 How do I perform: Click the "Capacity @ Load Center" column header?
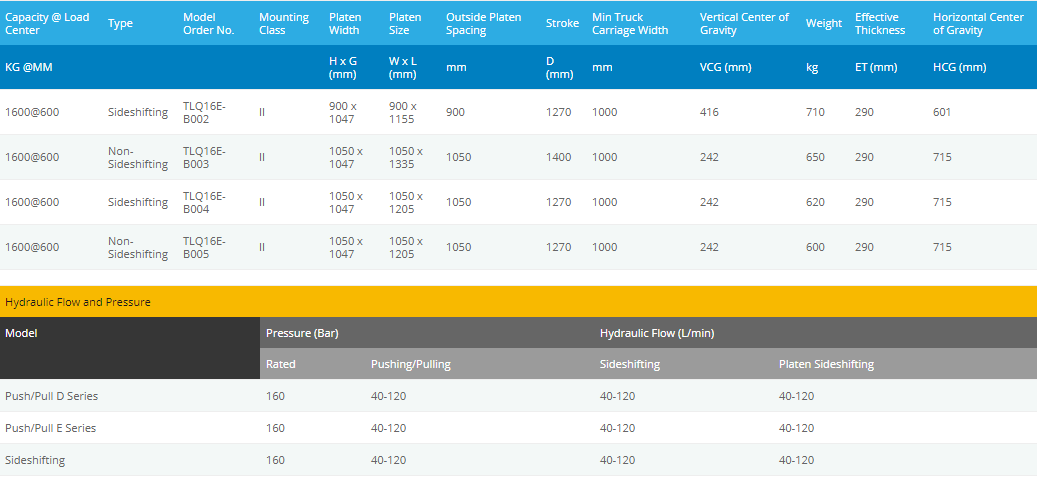[47, 24]
